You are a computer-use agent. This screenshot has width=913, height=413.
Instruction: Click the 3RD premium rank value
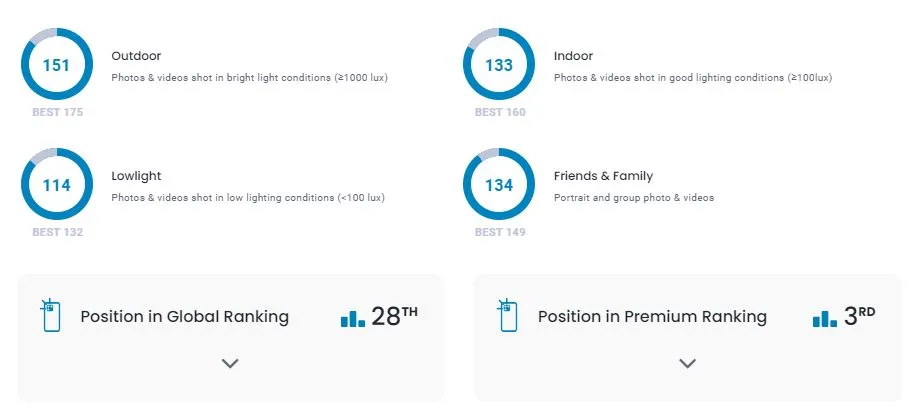point(859,316)
